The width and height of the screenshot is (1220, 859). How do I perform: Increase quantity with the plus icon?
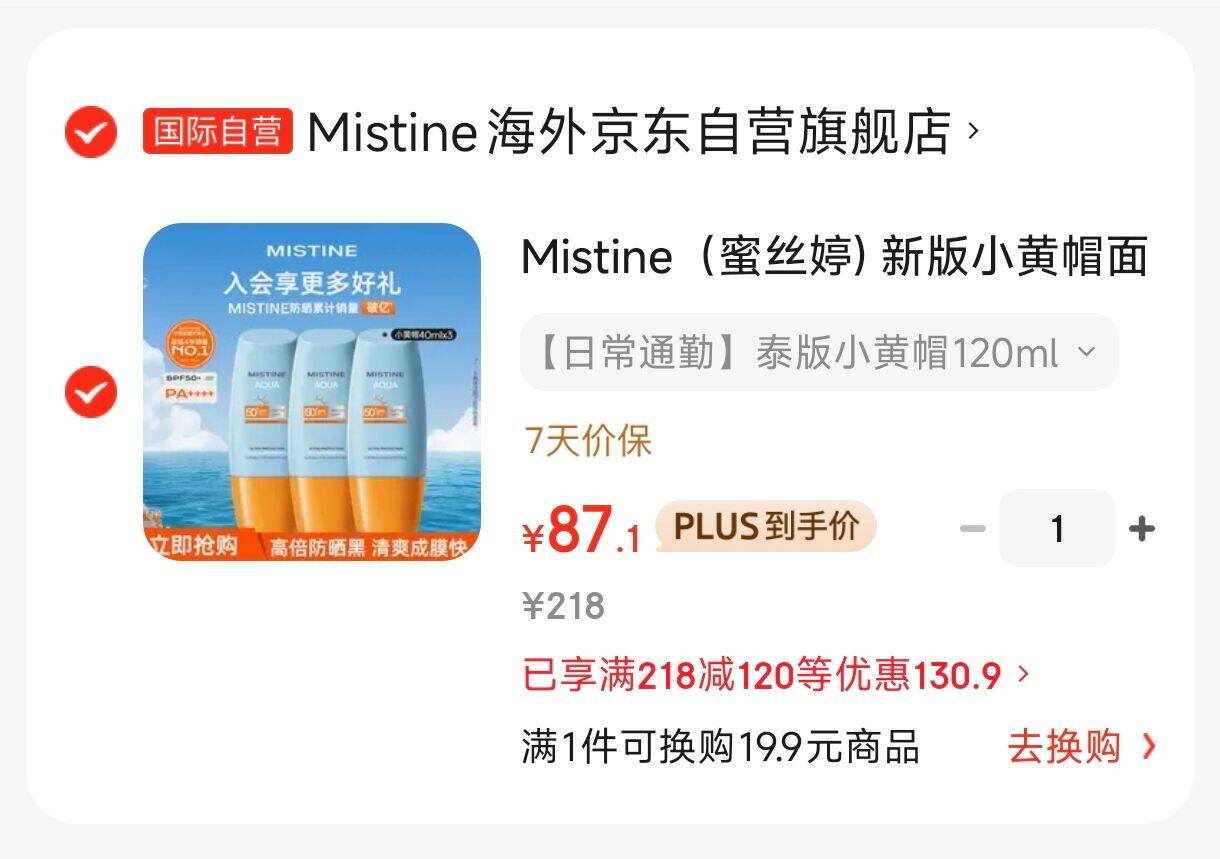[1141, 529]
